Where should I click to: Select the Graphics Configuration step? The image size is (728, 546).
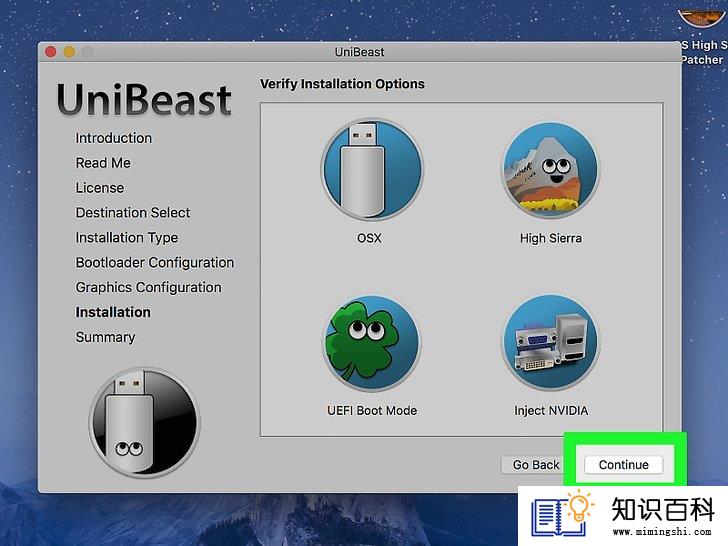pyautogui.click(x=148, y=287)
